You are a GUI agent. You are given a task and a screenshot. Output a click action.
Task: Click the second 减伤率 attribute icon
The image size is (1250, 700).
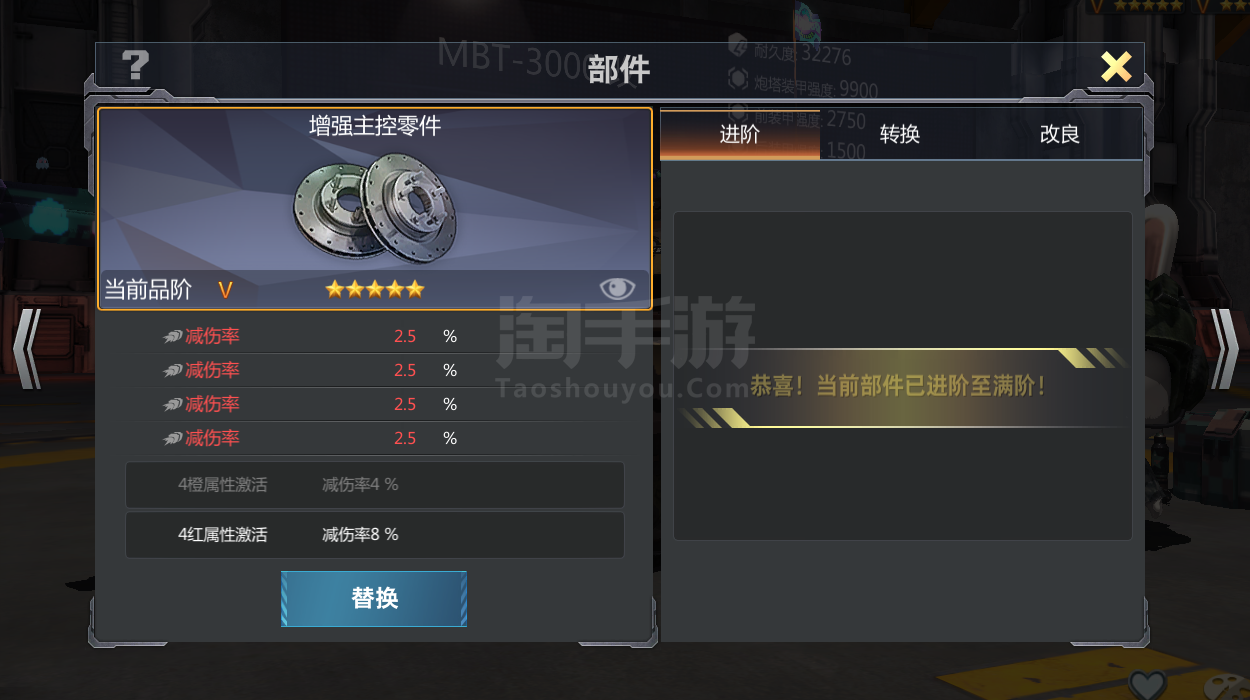pyautogui.click(x=173, y=371)
